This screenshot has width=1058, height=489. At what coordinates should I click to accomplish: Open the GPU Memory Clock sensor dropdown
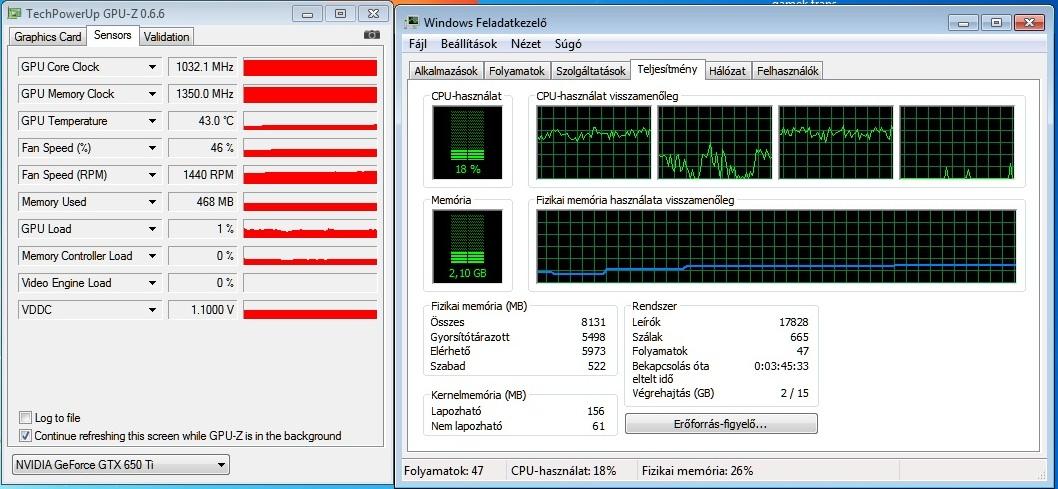[152, 94]
